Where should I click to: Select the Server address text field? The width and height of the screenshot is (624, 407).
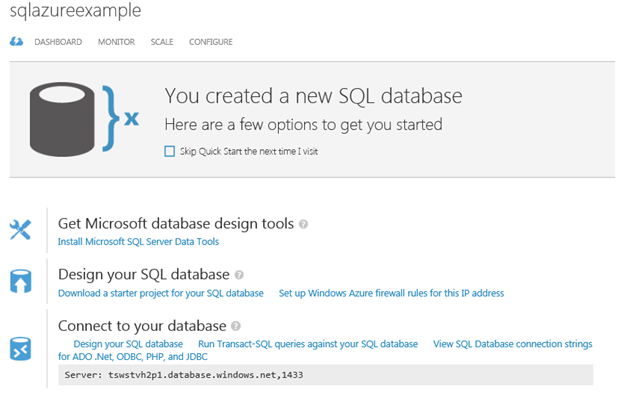pyautogui.click(x=326, y=375)
